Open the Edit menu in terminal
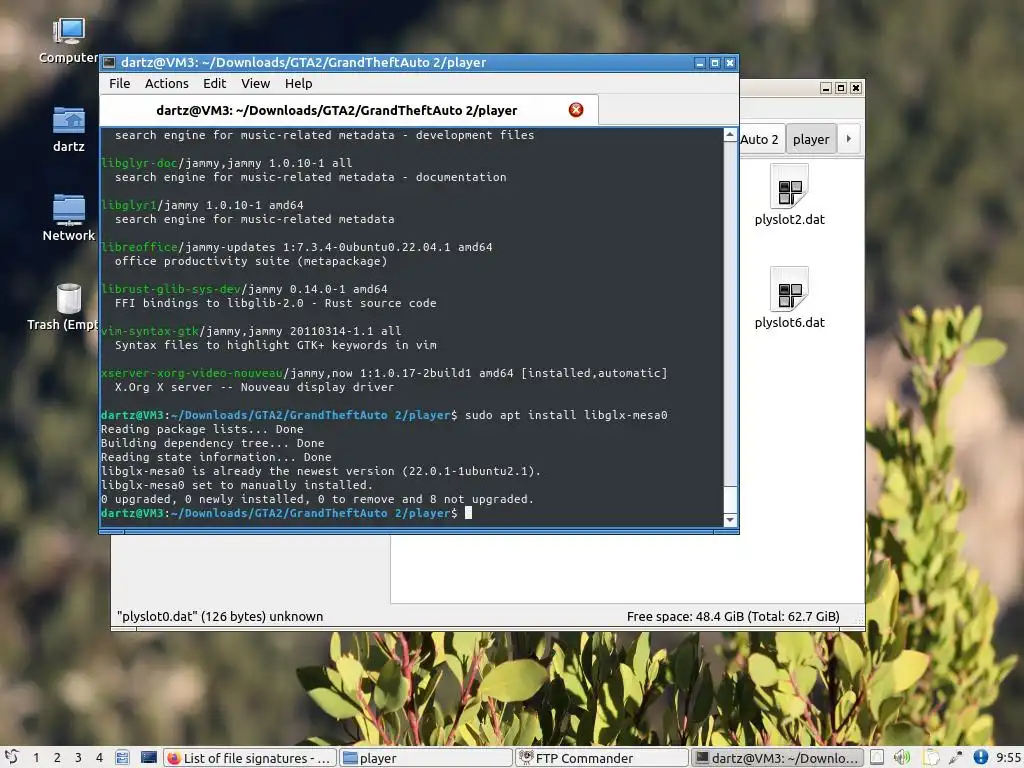 [x=214, y=84]
